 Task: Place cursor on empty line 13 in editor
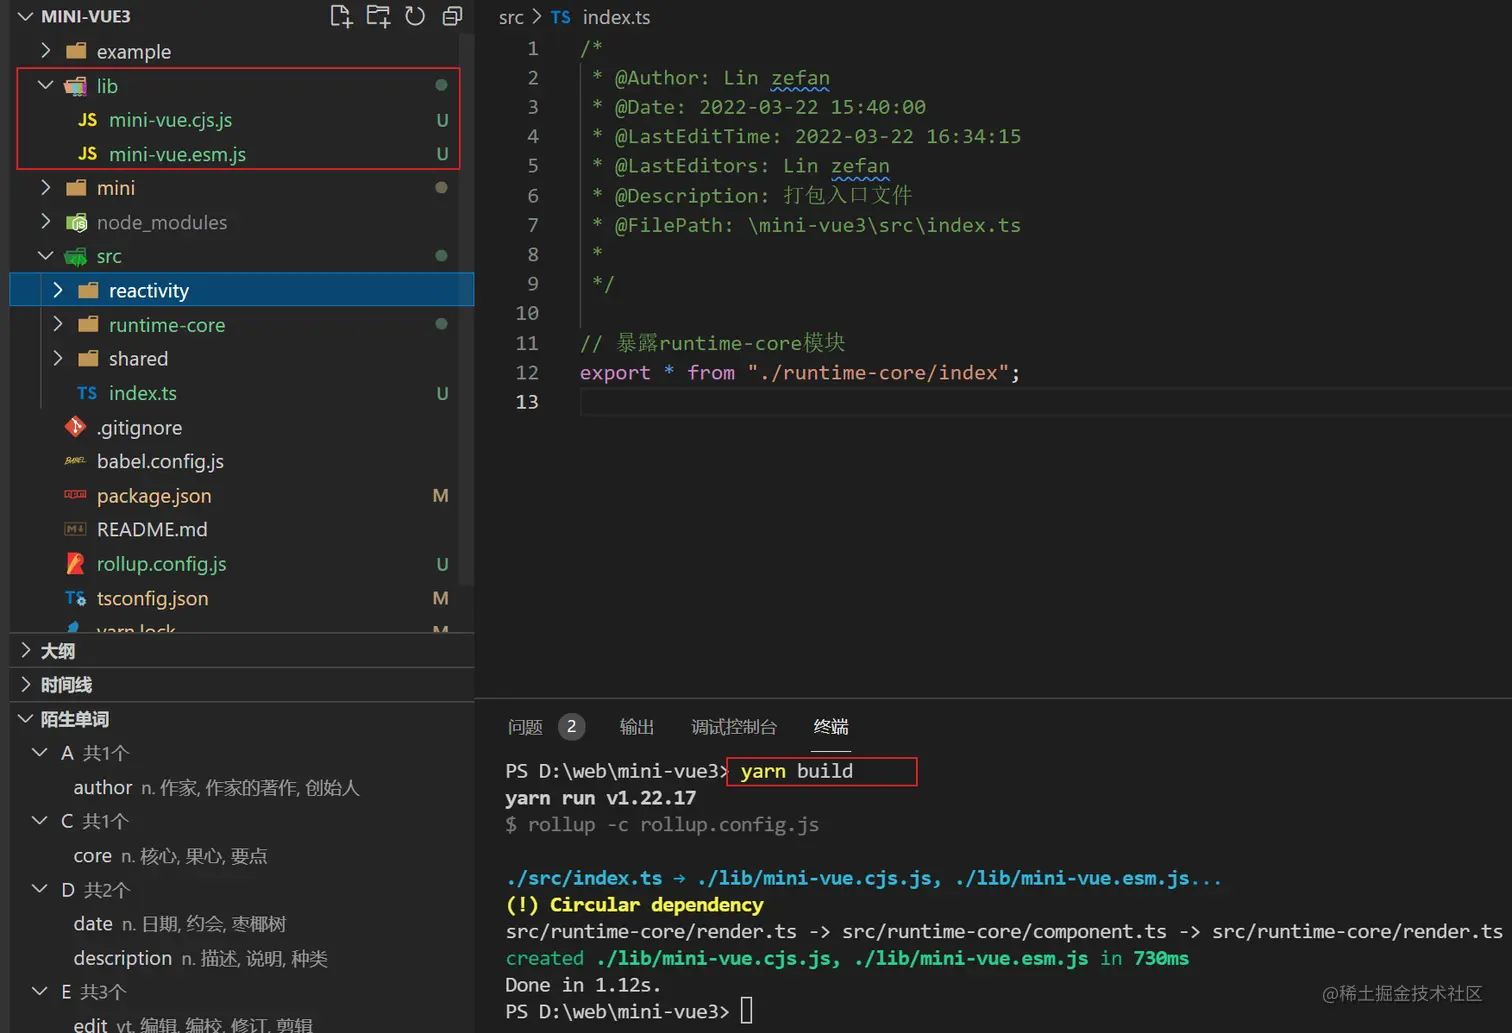point(1045,402)
